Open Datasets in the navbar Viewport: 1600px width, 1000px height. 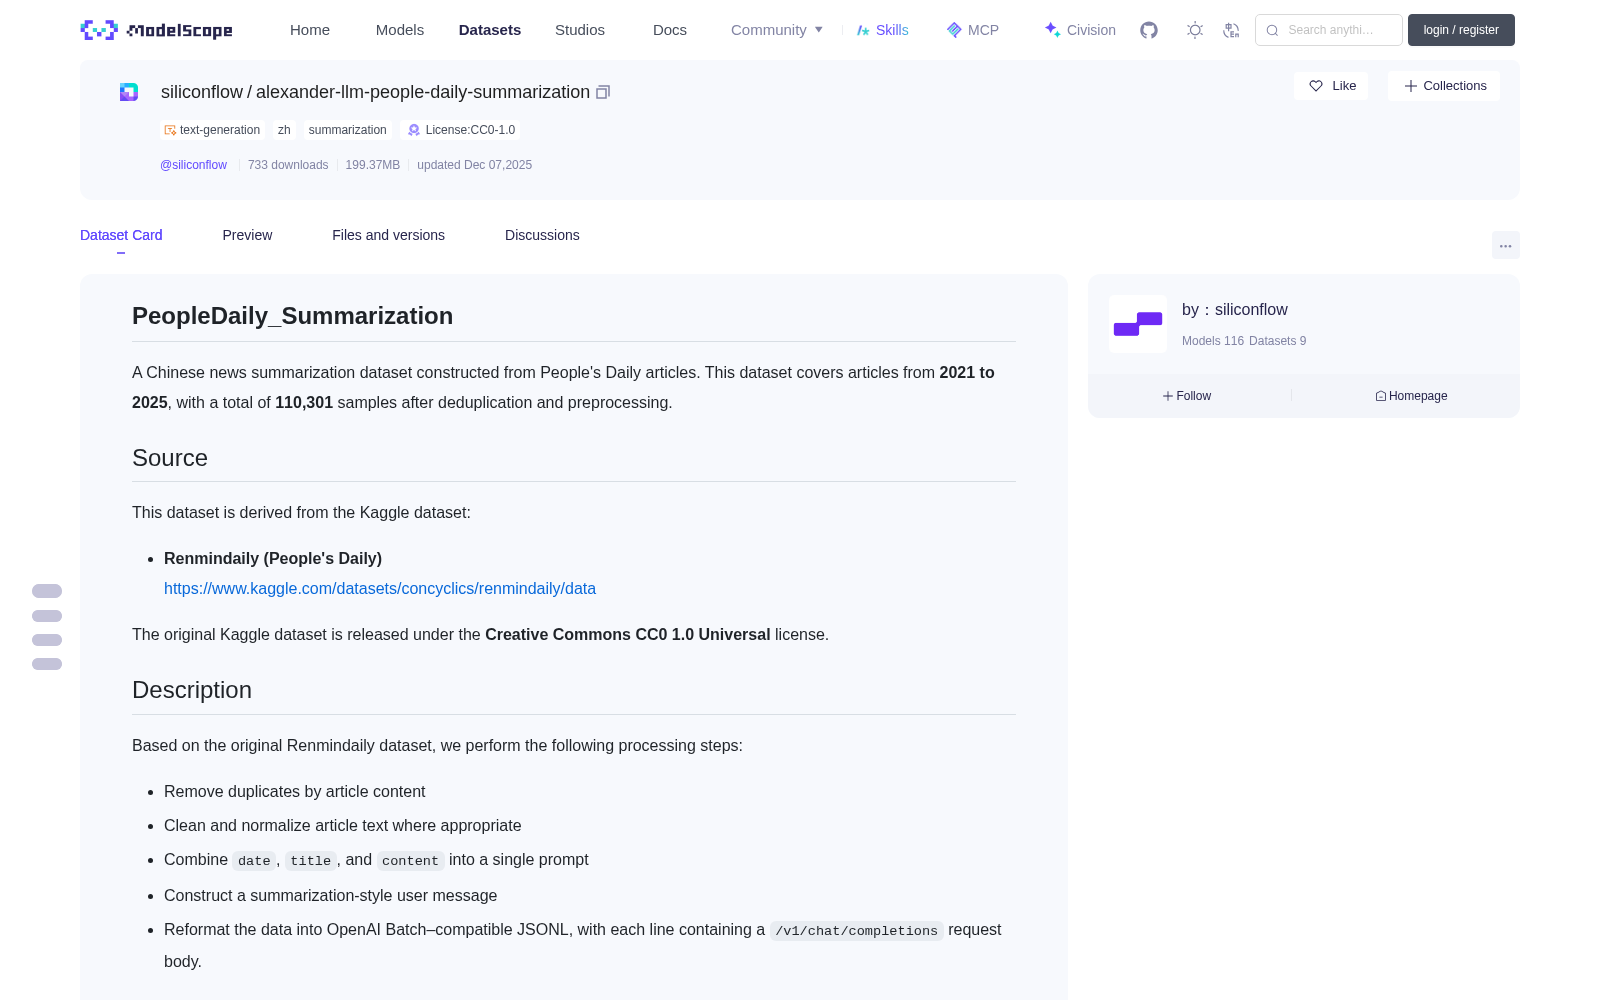490,30
